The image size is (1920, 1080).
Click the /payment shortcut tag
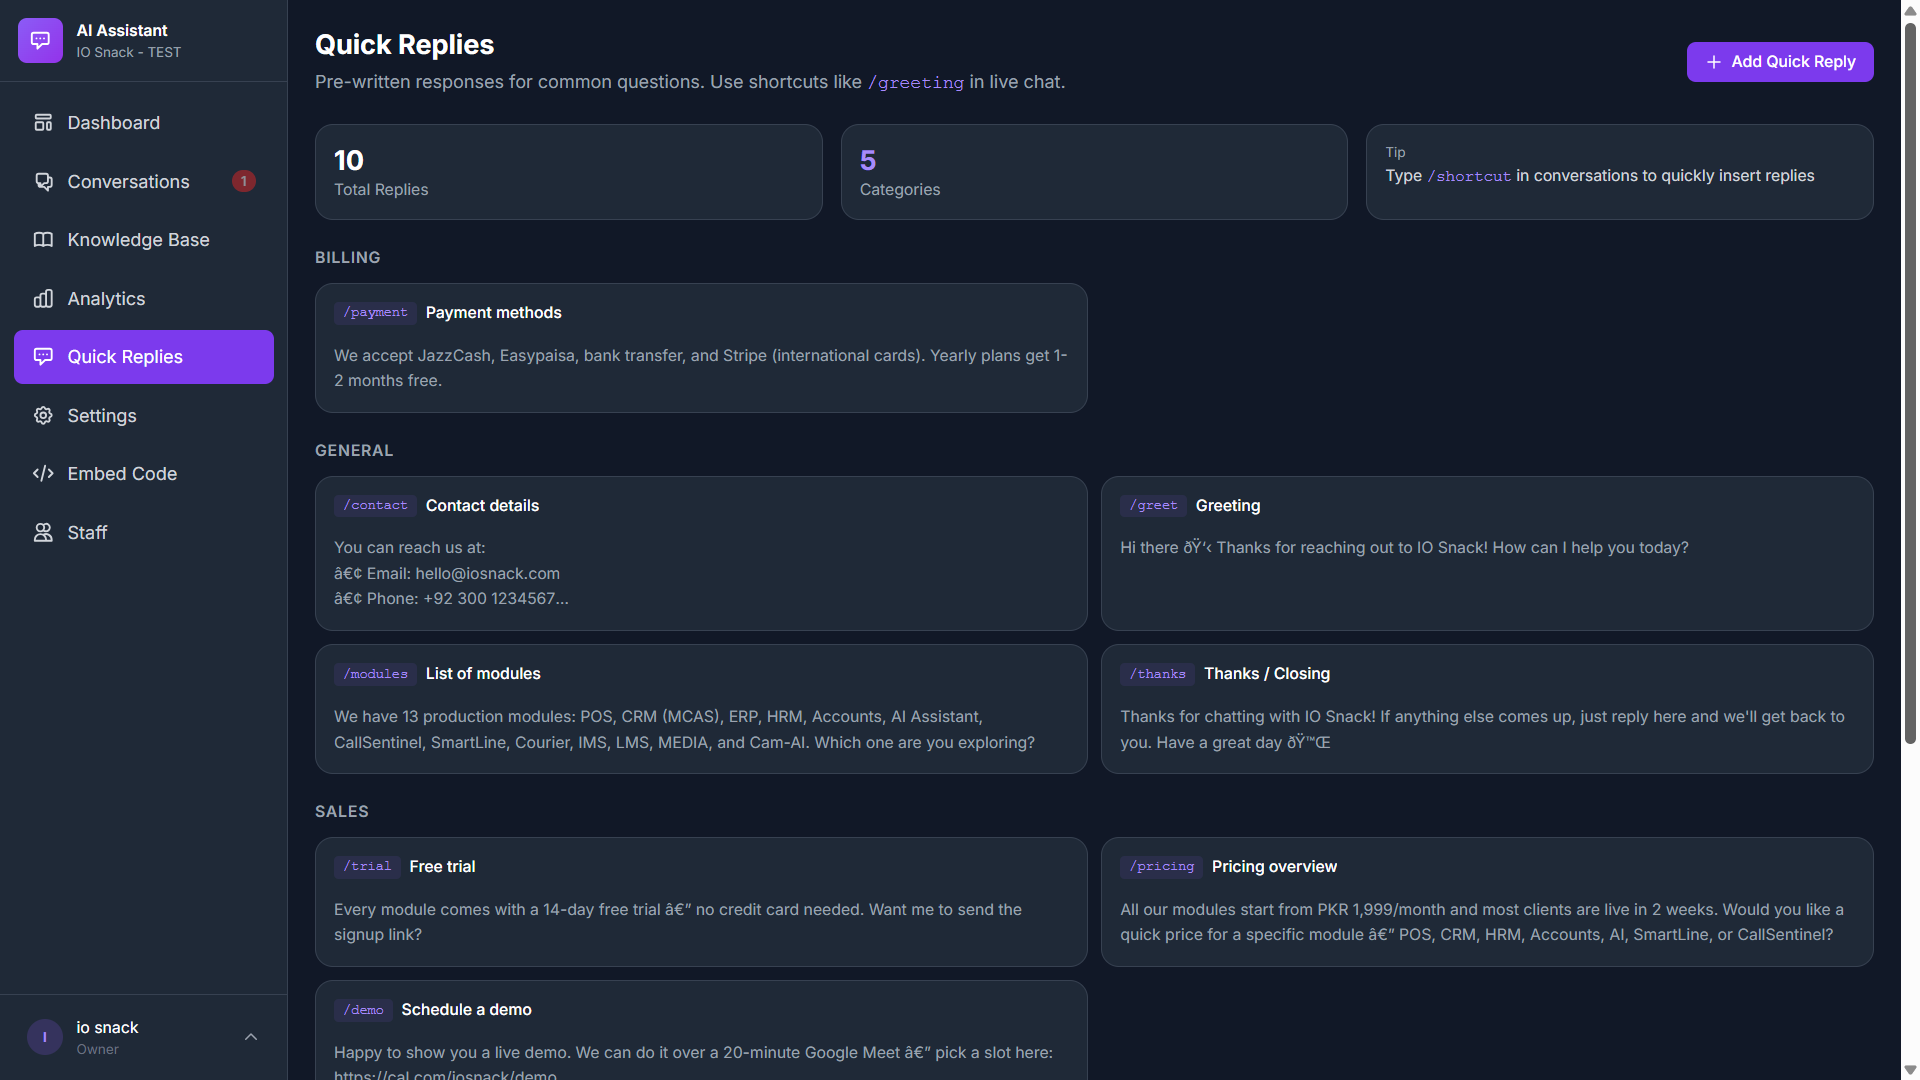pyautogui.click(x=375, y=313)
